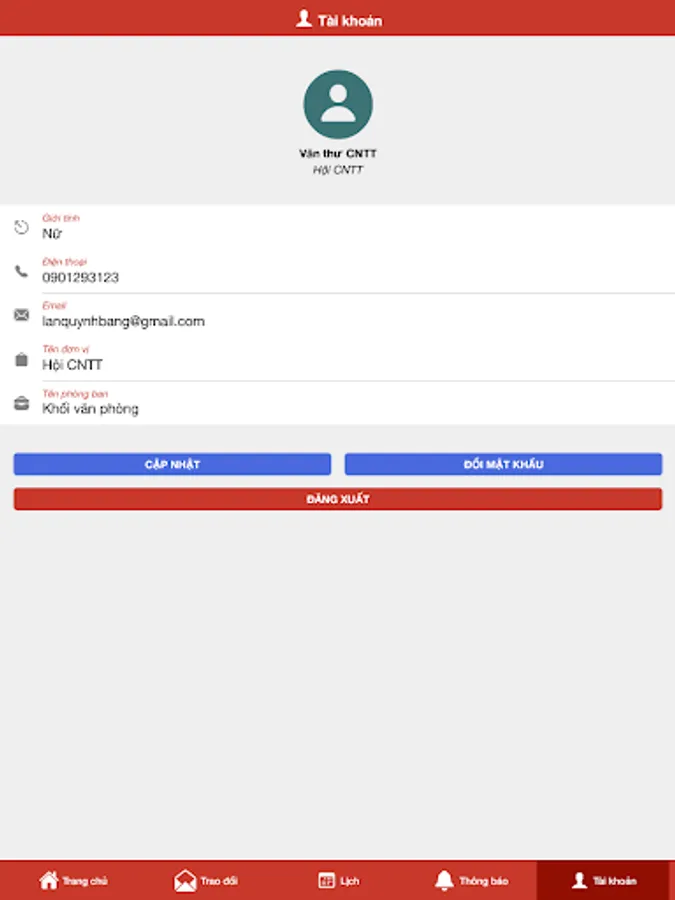This screenshot has height=900, width=675.
Task: Click the bag icon beside Tên đơn vị
Action: point(21,359)
